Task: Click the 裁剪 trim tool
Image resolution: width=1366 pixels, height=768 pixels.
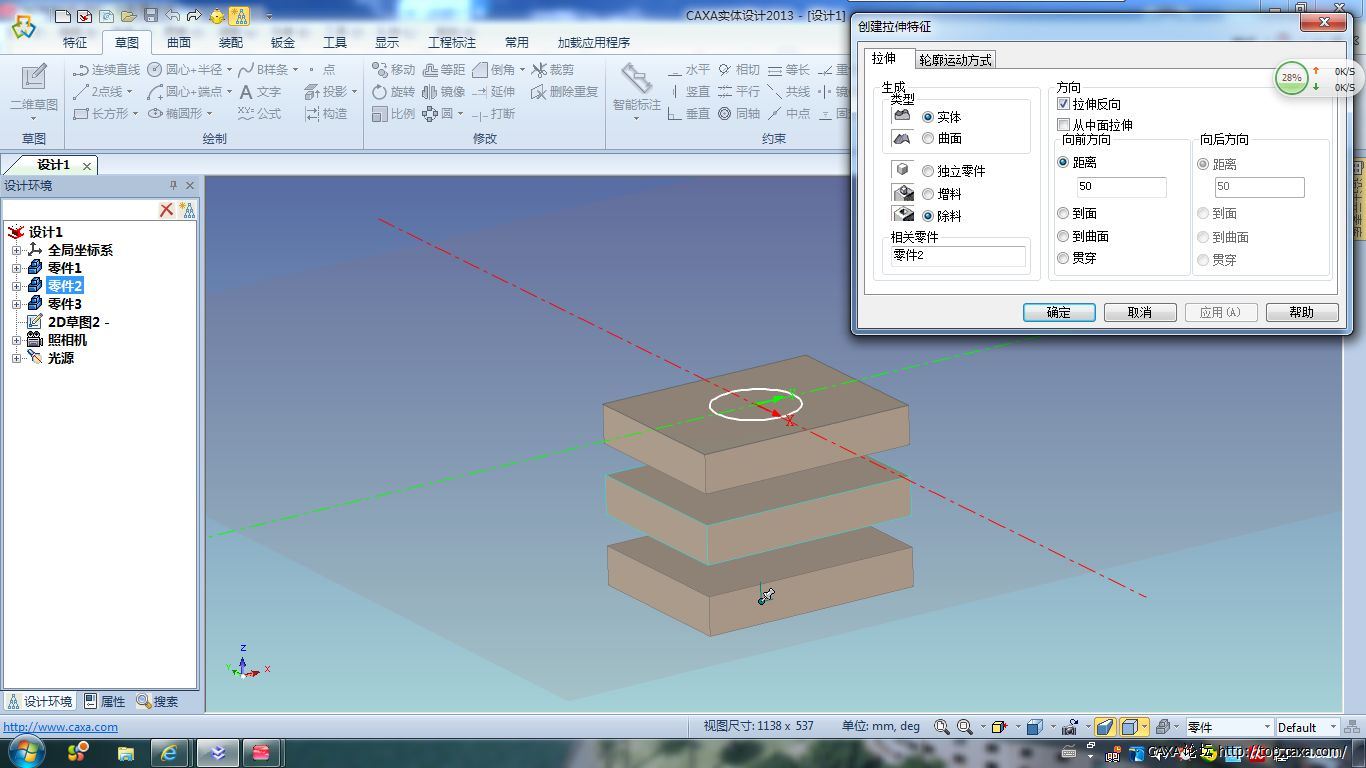Action: tap(552, 70)
